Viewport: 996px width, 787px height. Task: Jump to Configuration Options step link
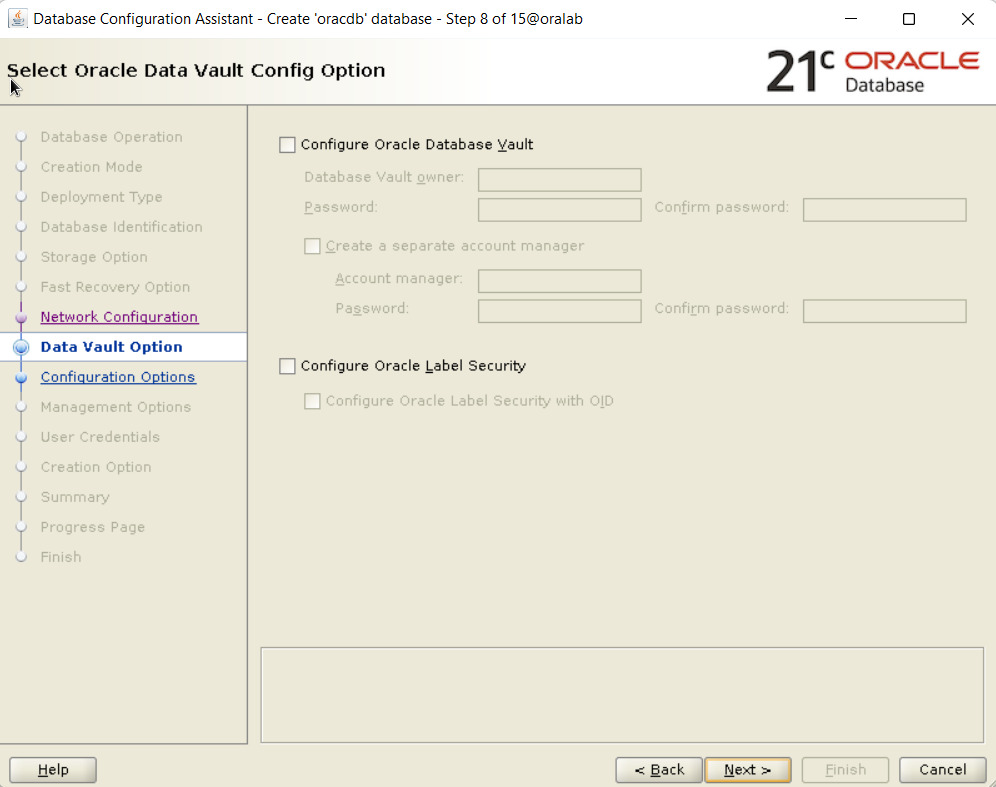click(x=118, y=377)
